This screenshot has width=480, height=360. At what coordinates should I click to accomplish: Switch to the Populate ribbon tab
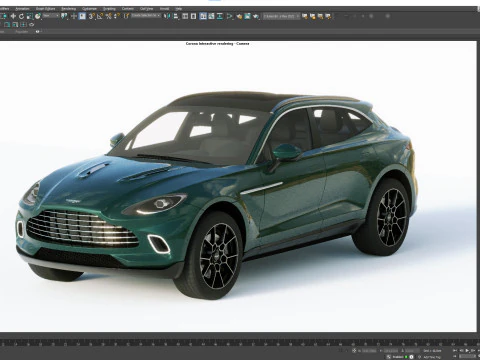22,32
